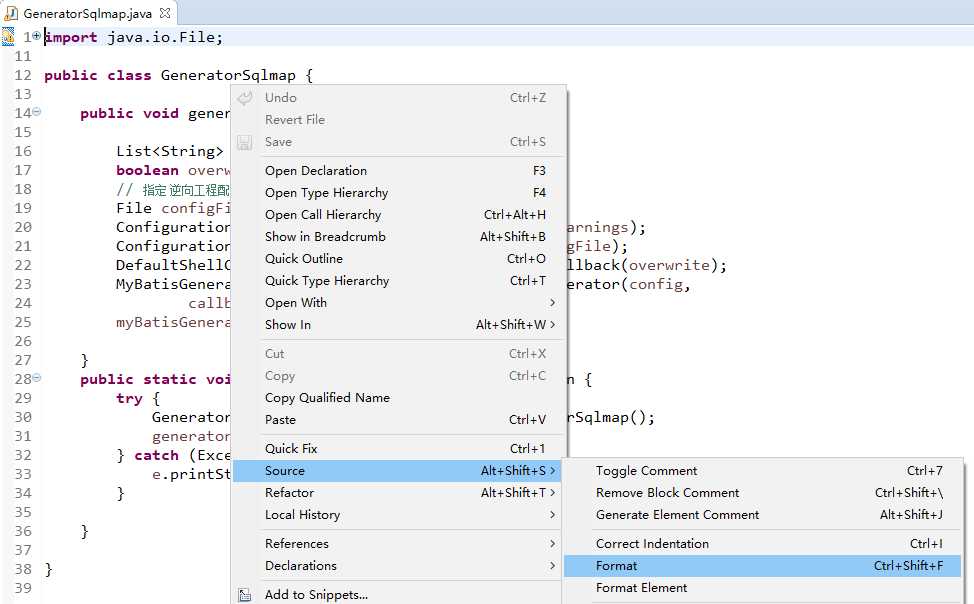Click the 'catch (Exce' line at line 32
974x604 pixels.
pyautogui.click(x=173, y=455)
